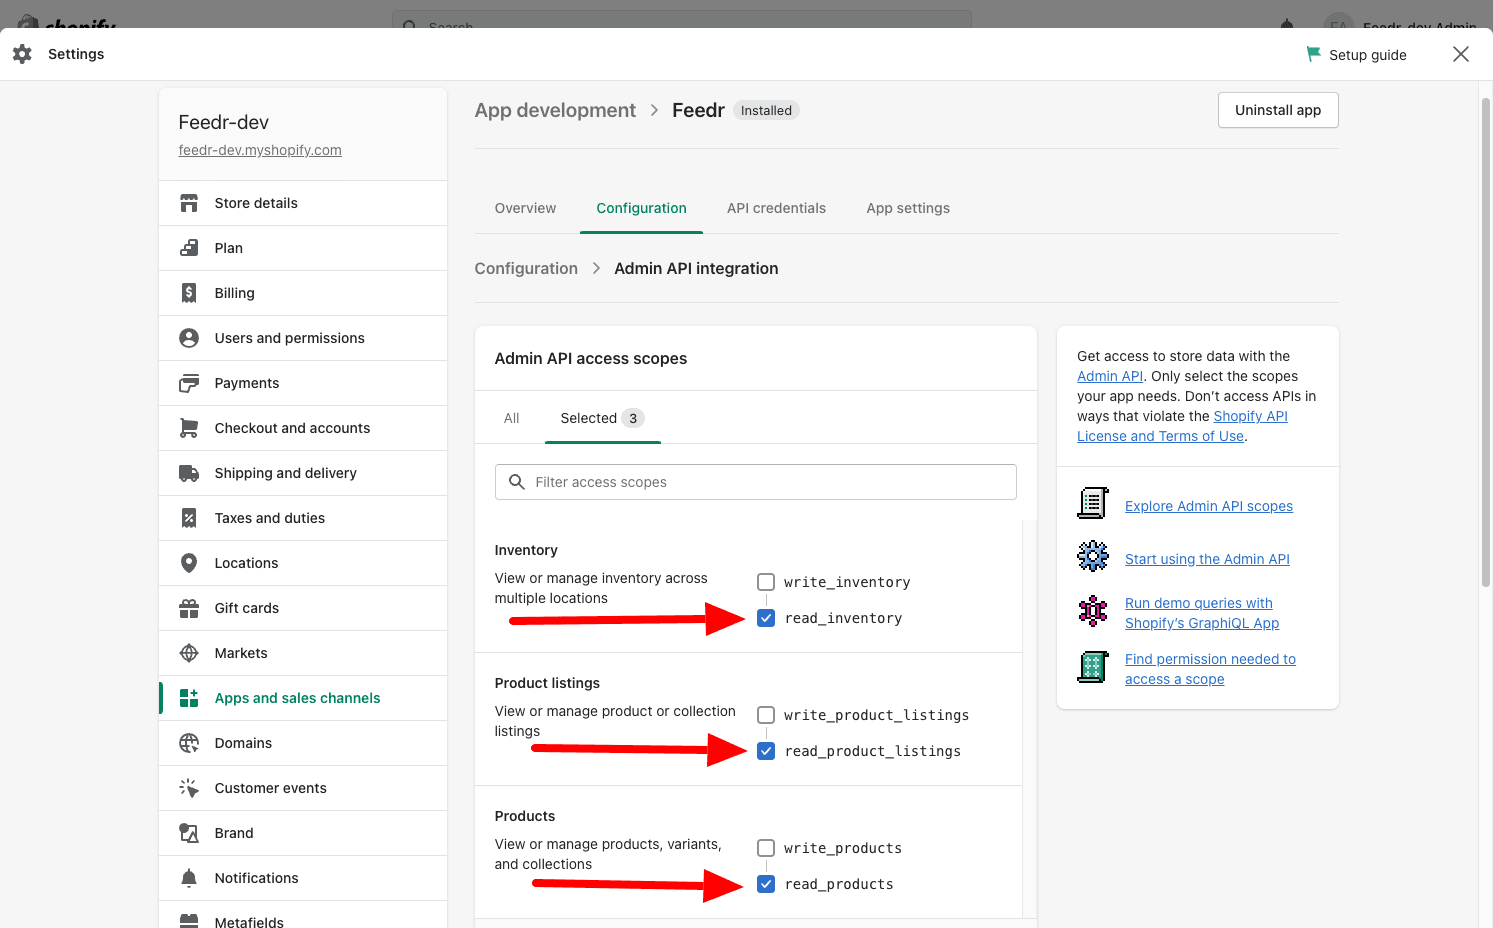Open the Overview tab
The width and height of the screenshot is (1493, 928).
coord(525,208)
